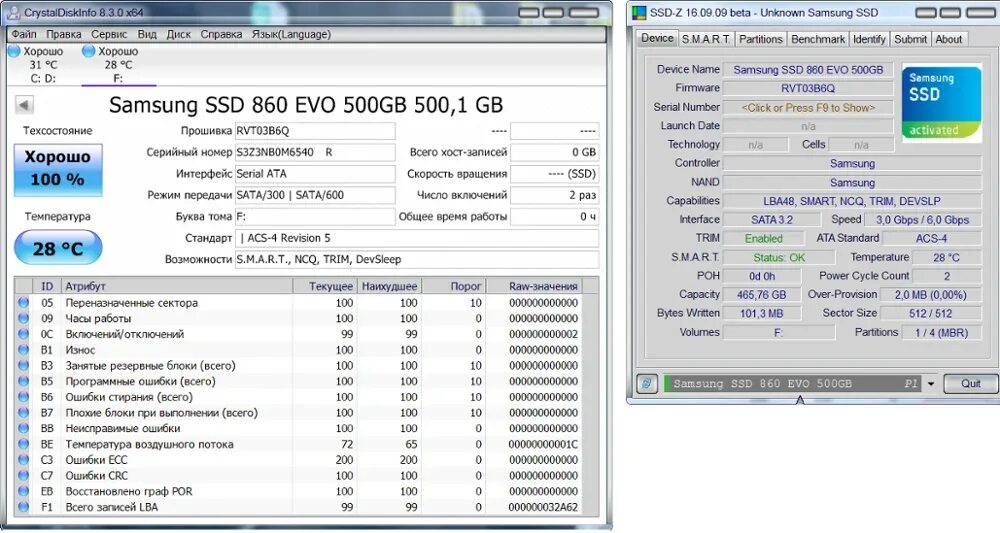Click the status orb for attribute 09 Часы работы
1000x533 pixels.
tap(24, 318)
